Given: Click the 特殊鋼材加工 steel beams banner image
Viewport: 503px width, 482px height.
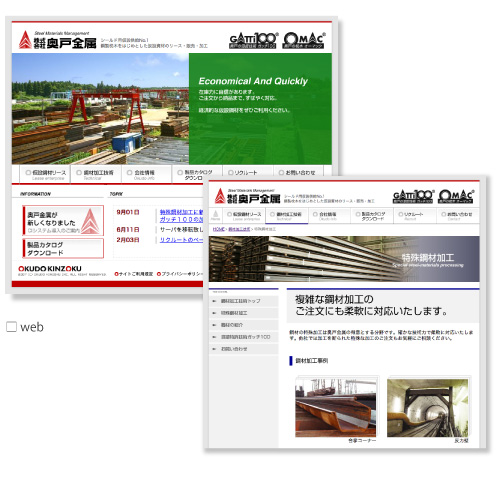Looking at the screenshot, I should pos(344,259).
